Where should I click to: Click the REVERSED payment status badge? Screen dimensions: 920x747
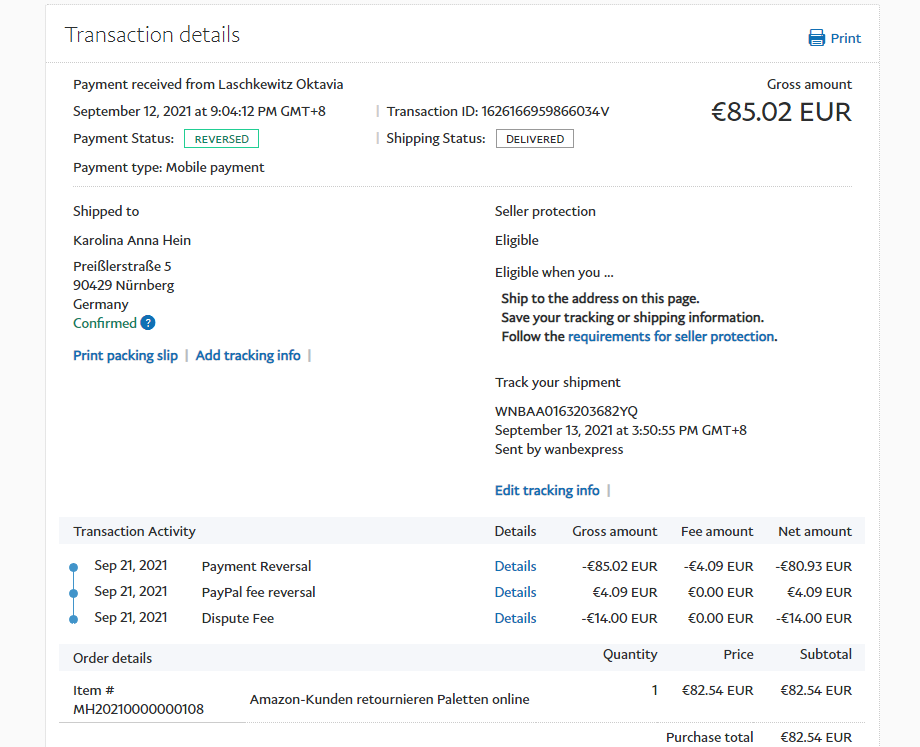[222, 139]
